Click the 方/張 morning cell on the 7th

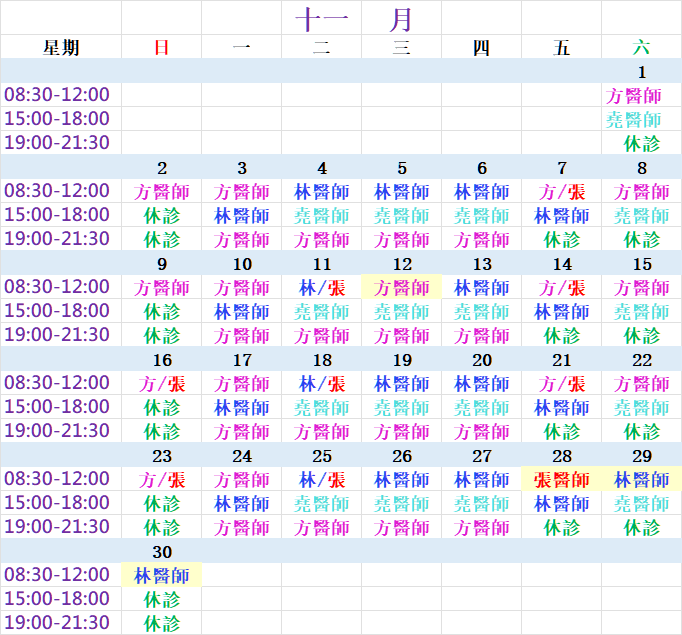coord(562,192)
